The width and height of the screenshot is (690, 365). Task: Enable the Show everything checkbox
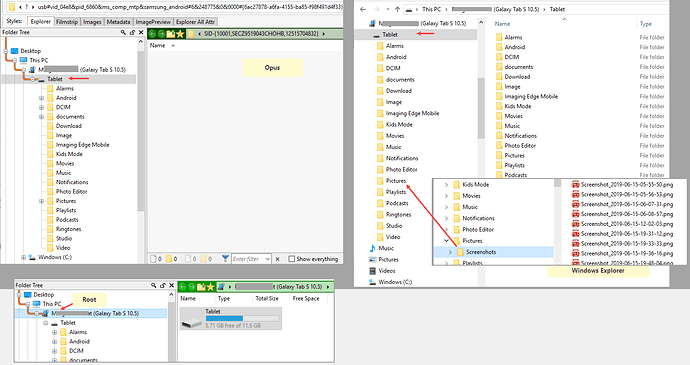291,259
